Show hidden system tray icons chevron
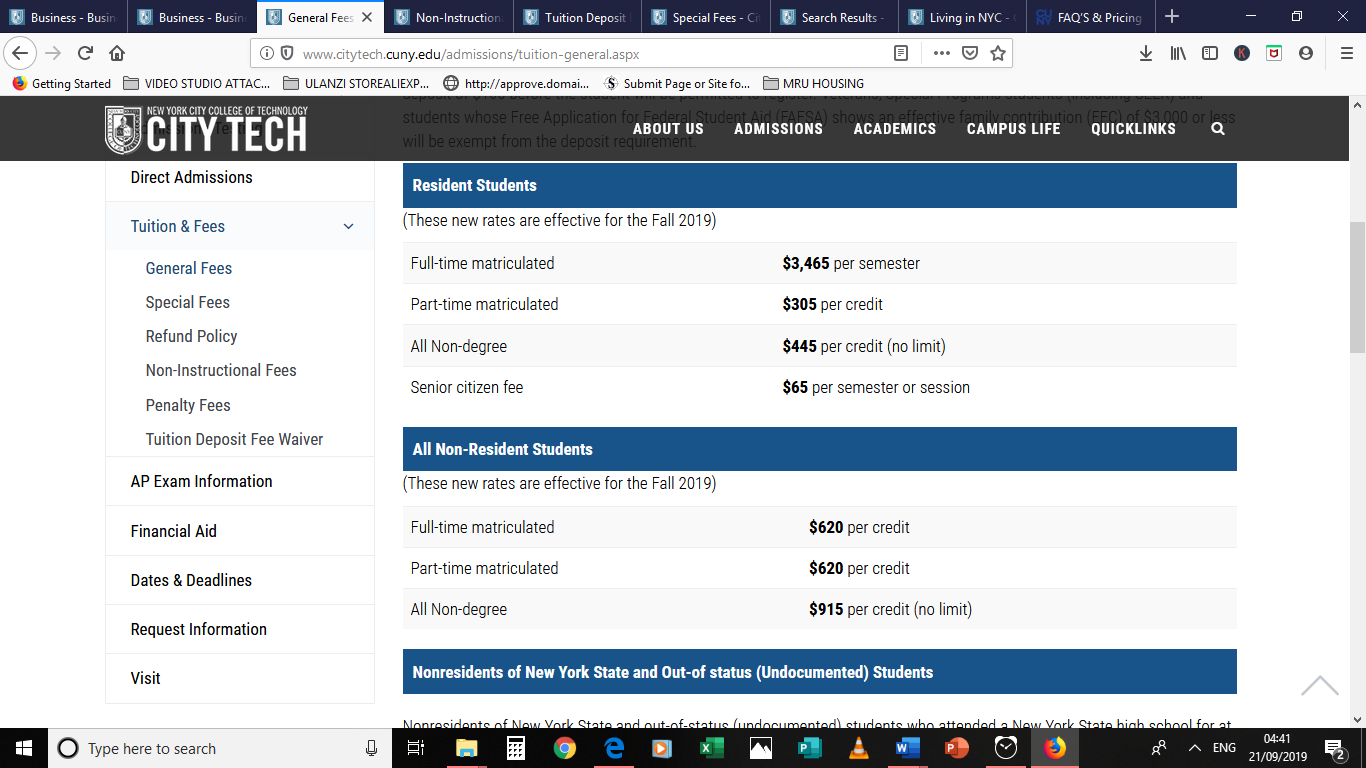 [x=1194, y=748]
